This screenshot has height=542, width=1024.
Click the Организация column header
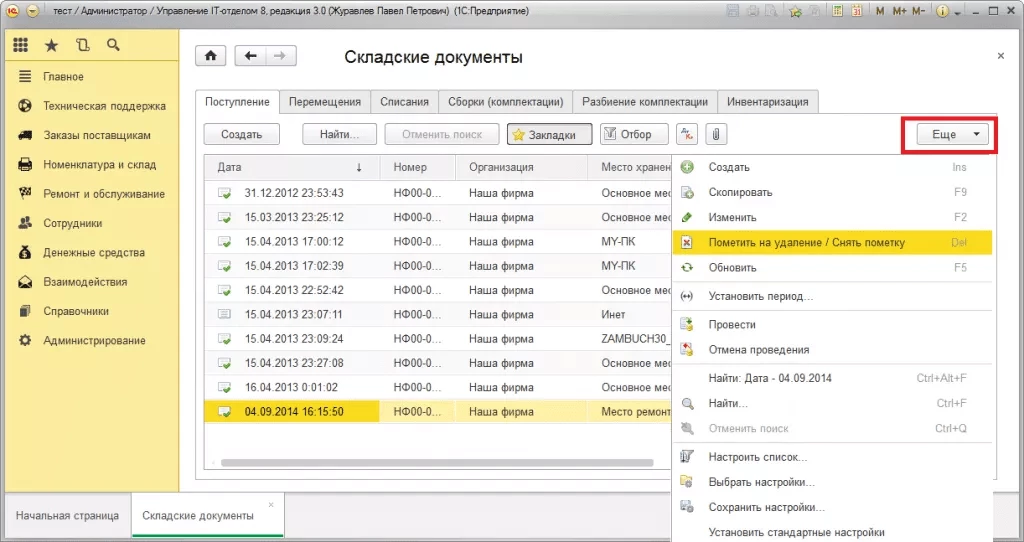coord(521,167)
